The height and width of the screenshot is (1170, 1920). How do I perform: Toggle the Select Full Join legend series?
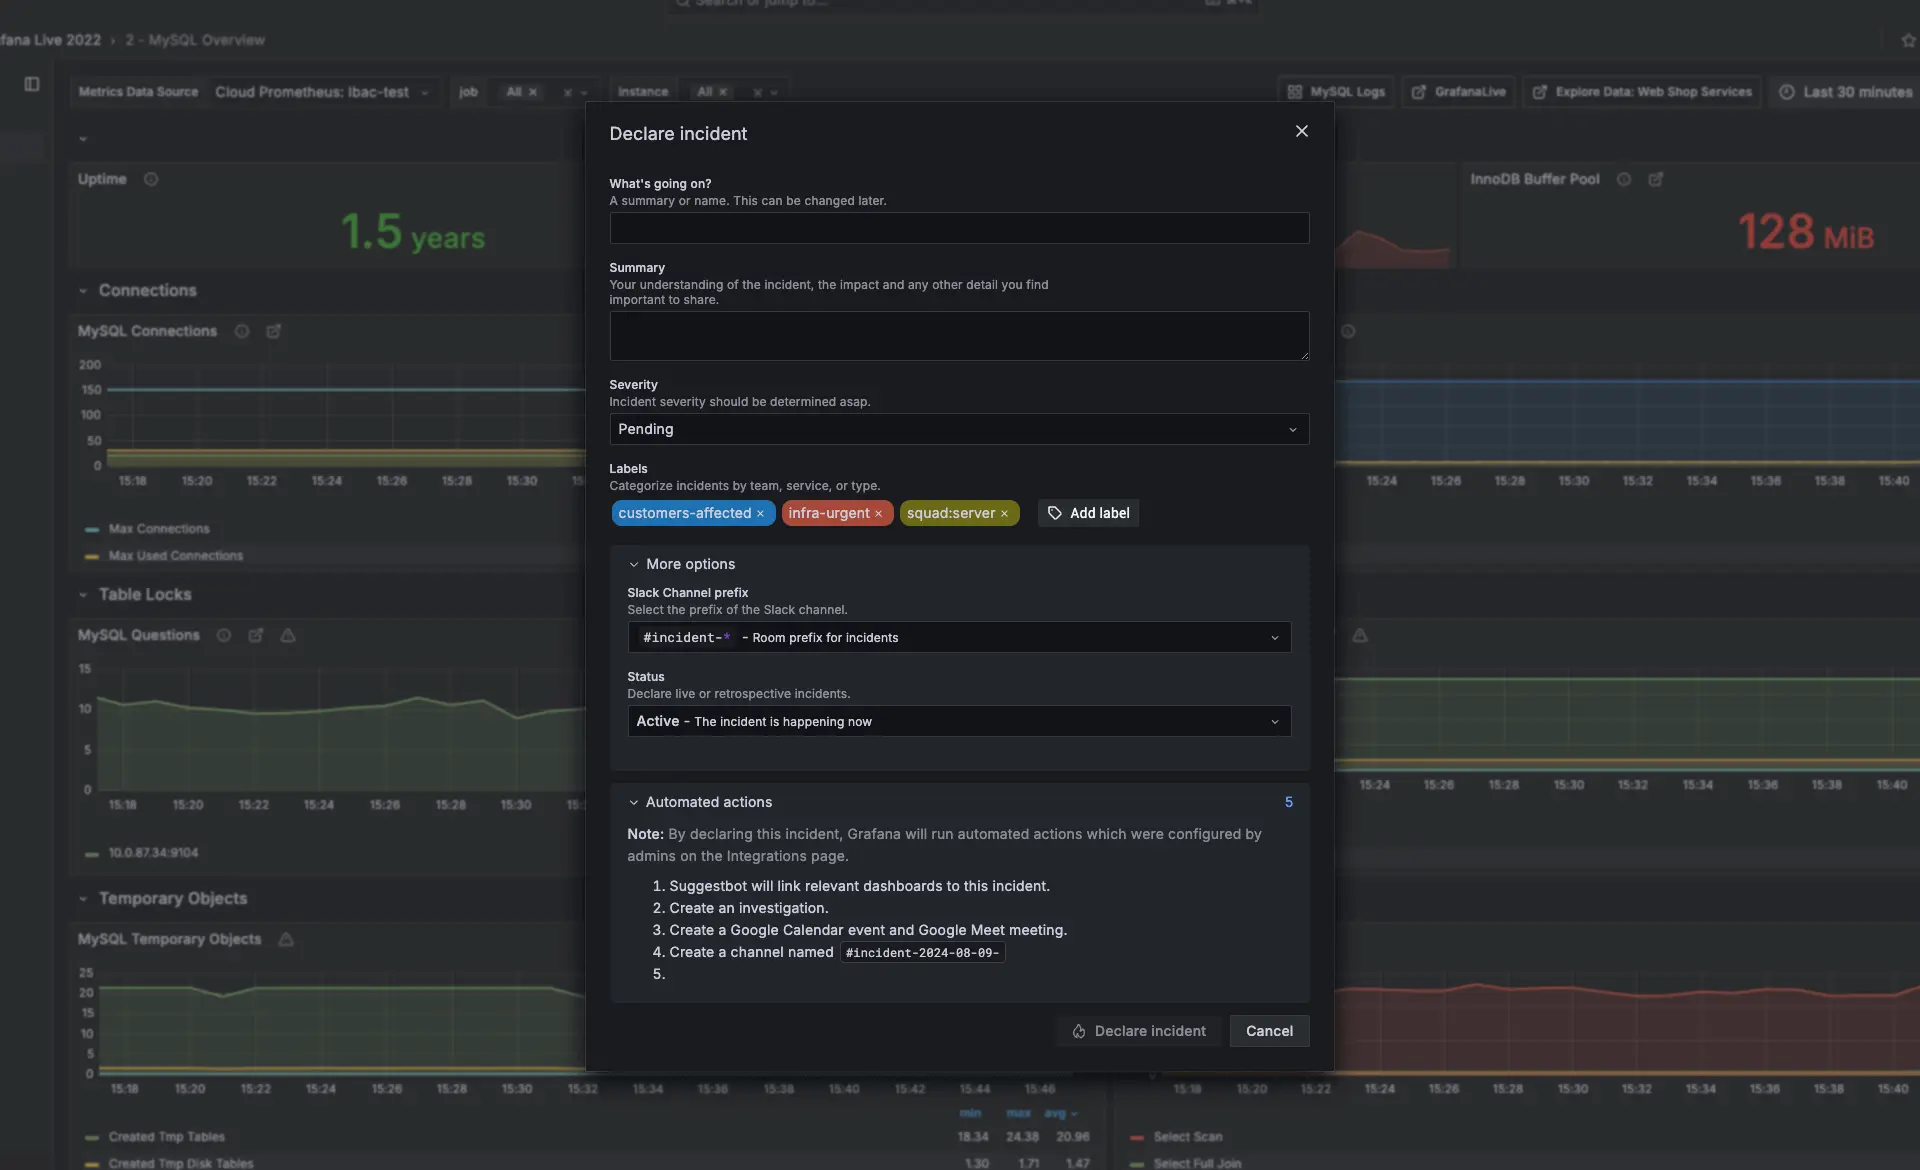1196,1164
